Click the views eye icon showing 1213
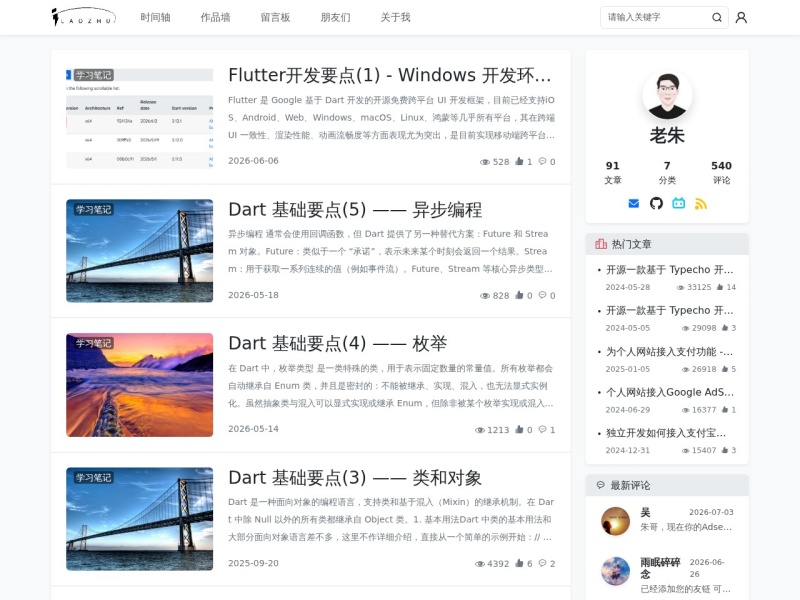This screenshot has width=800, height=600. point(480,430)
